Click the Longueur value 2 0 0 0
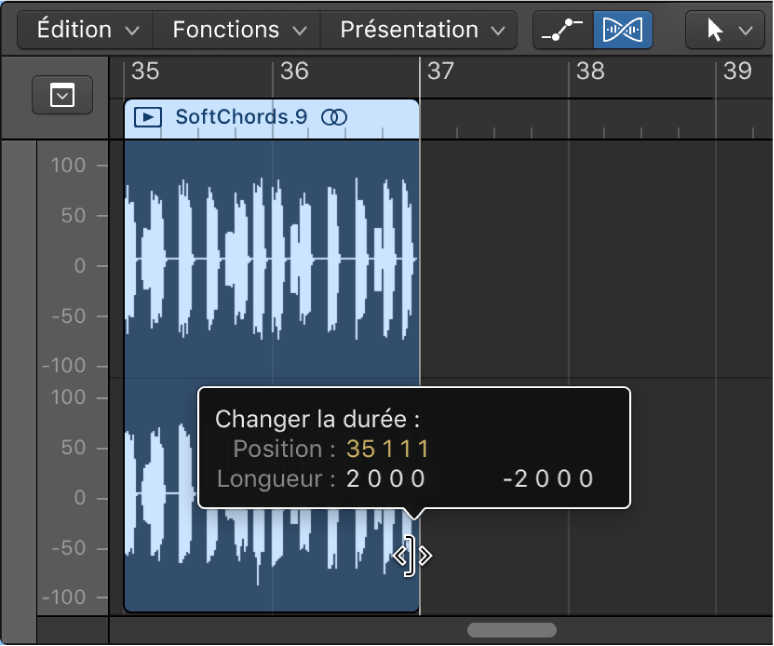 [386, 479]
